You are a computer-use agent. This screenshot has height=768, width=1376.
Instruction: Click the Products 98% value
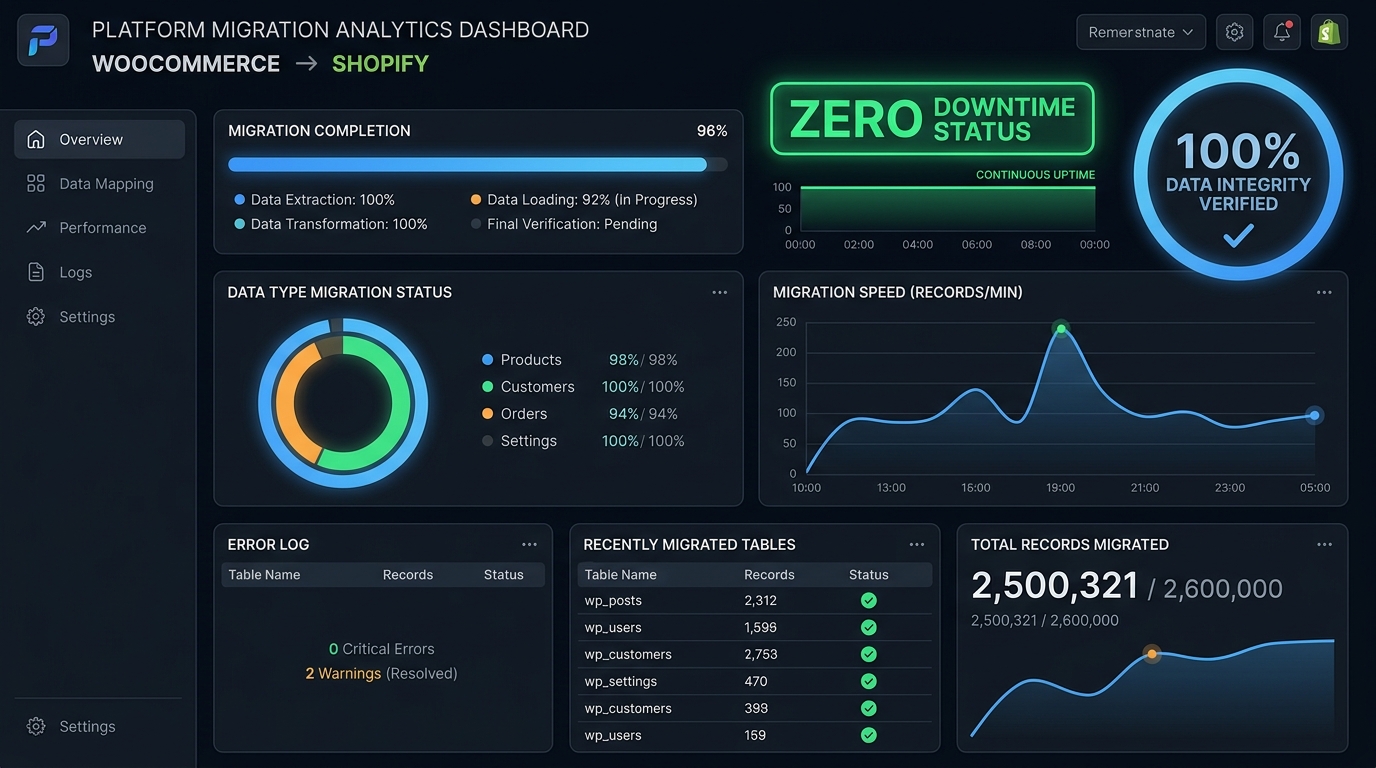point(624,360)
